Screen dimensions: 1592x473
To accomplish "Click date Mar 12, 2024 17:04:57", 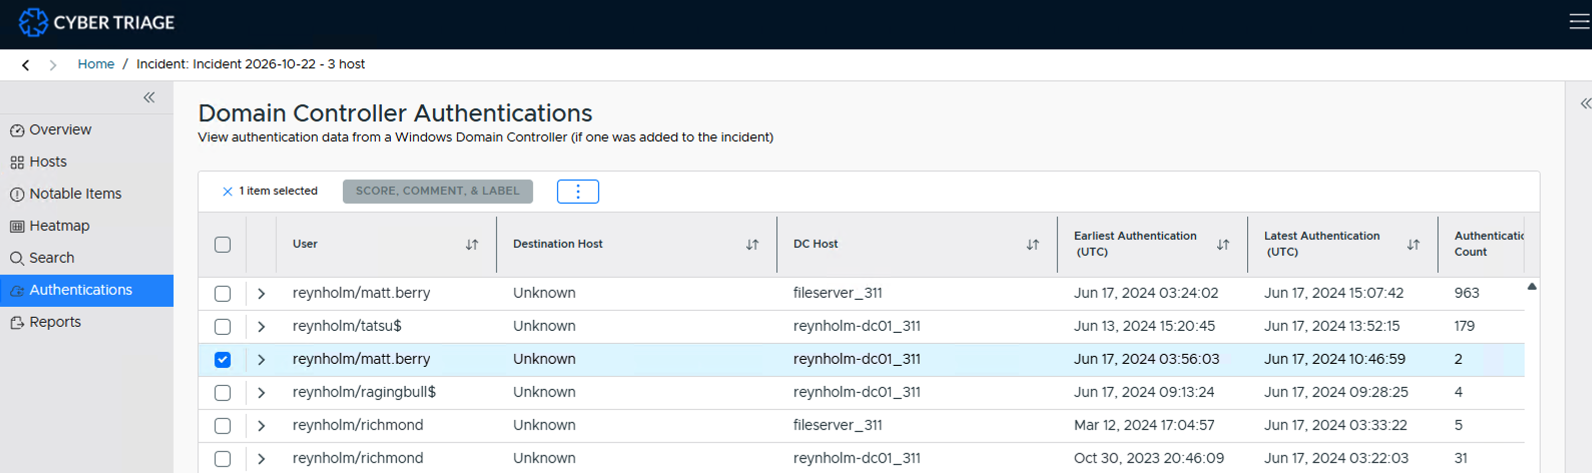I will click(1144, 425).
